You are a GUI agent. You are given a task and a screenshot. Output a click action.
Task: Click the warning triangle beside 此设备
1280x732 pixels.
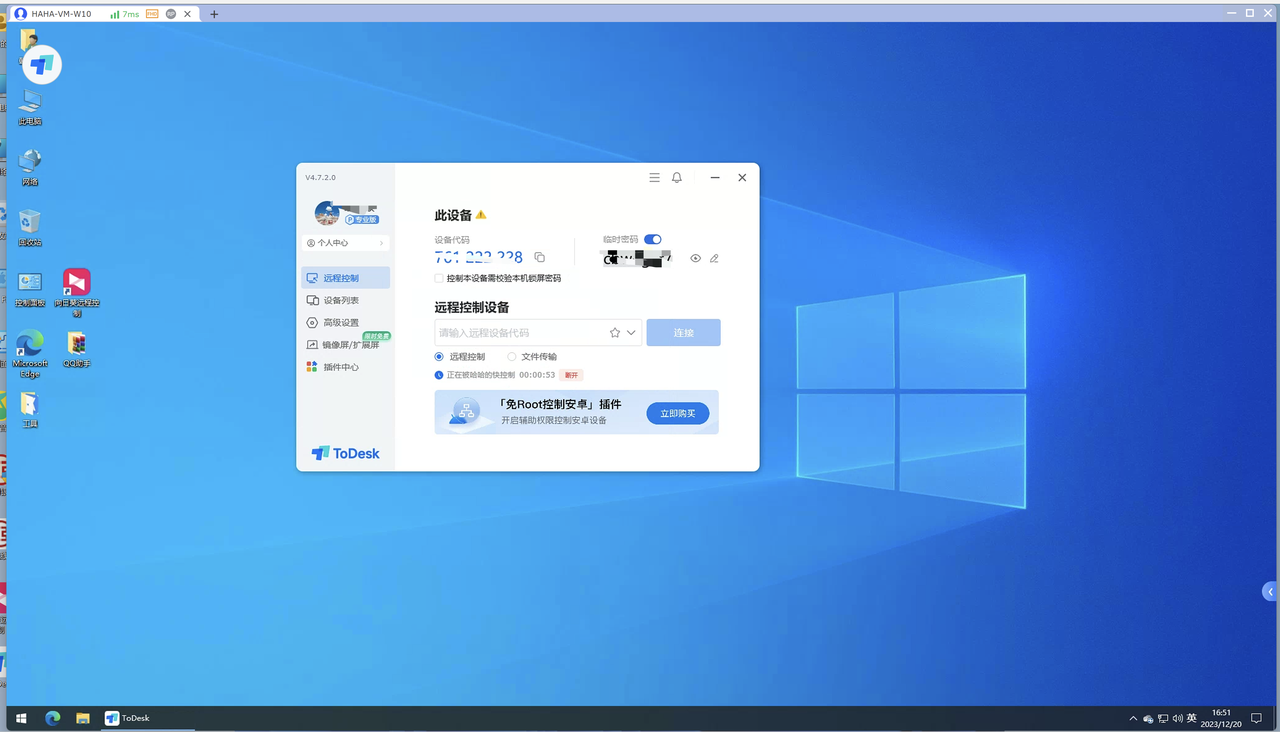[481, 215]
